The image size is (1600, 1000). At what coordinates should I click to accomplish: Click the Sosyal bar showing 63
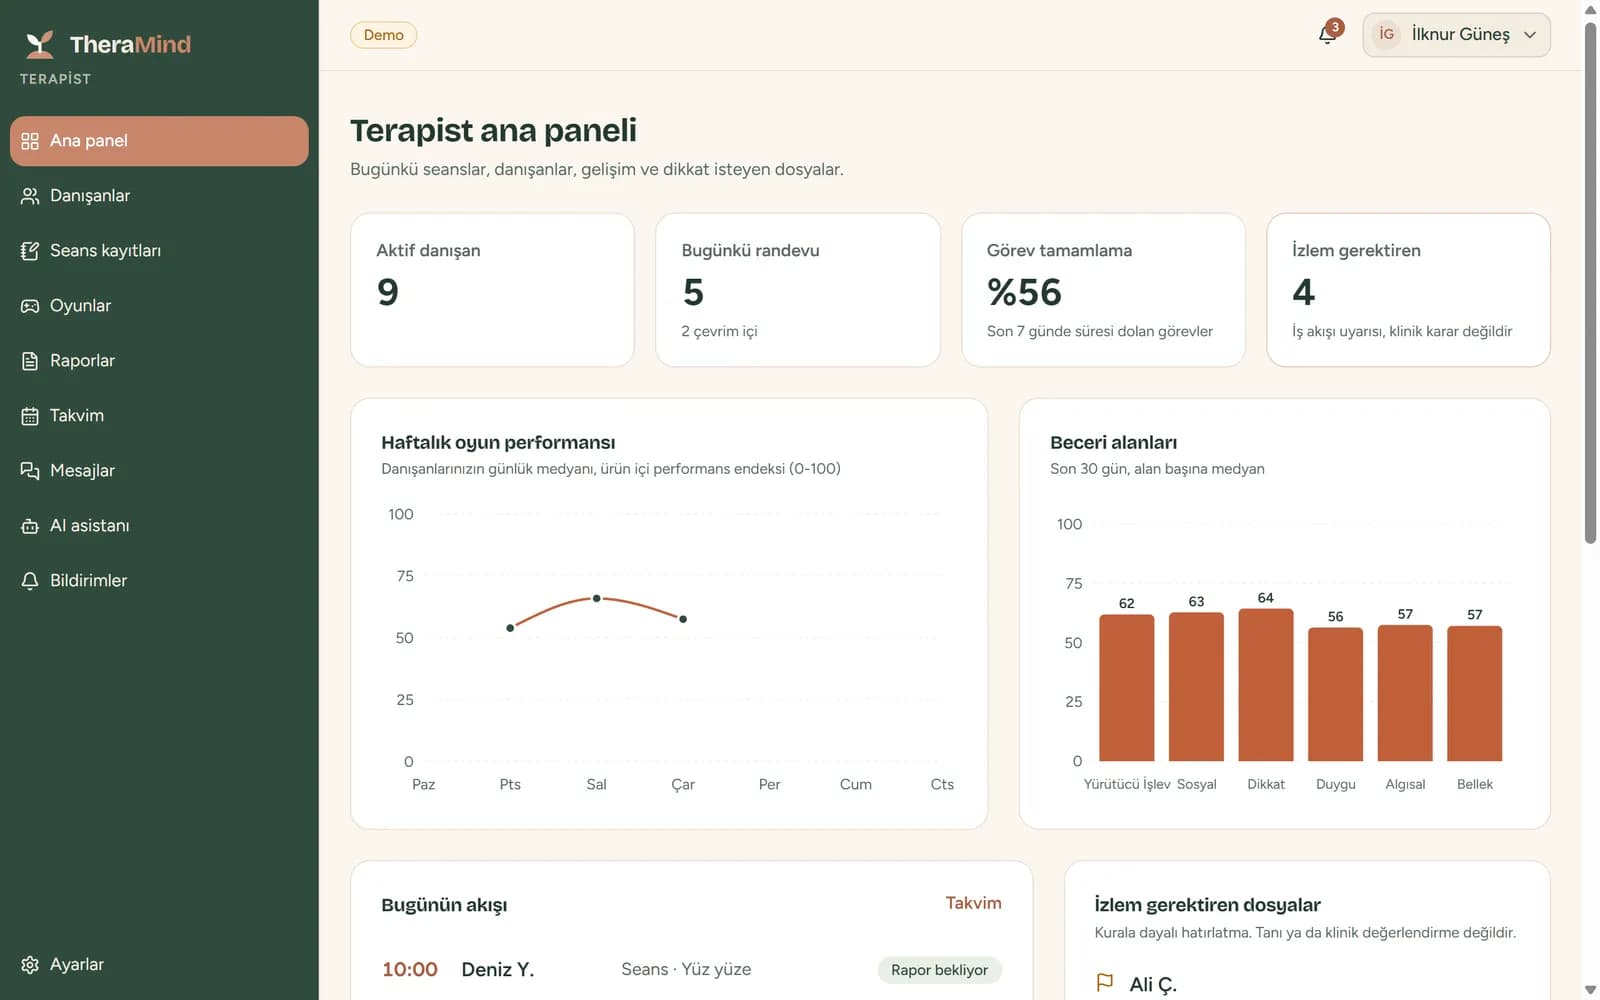coord(1196,687)
